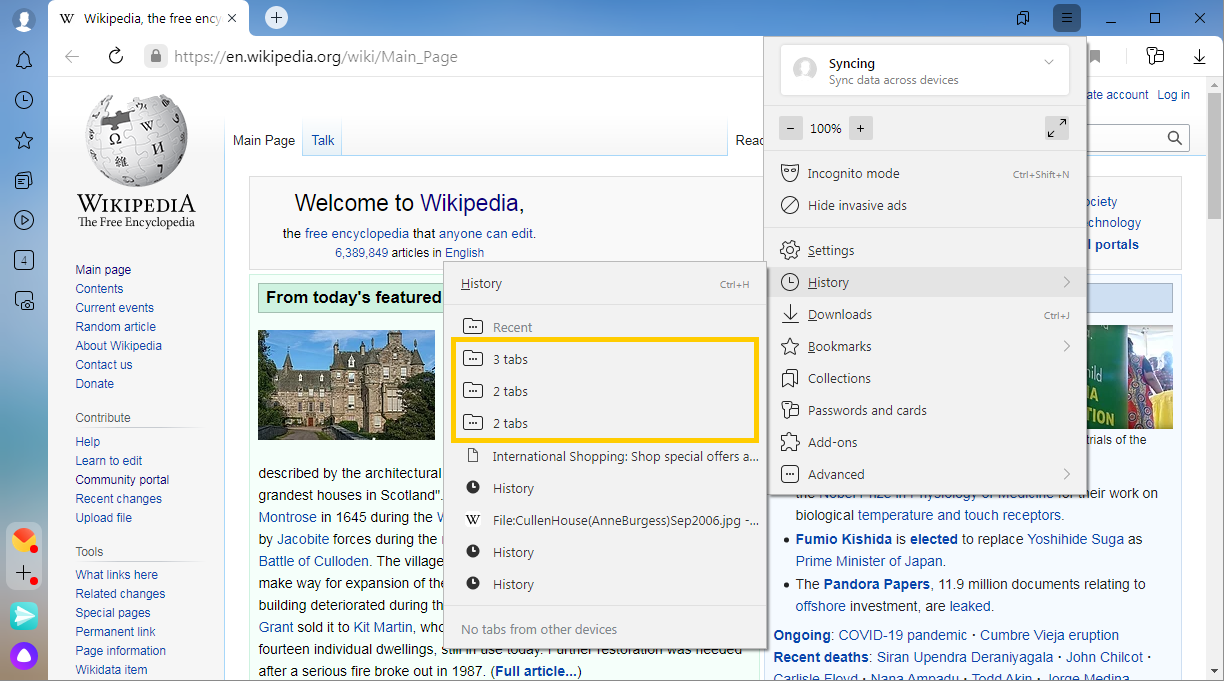Open the Full article link
This screenshot has width=1224, height=681.
(536, 671)
